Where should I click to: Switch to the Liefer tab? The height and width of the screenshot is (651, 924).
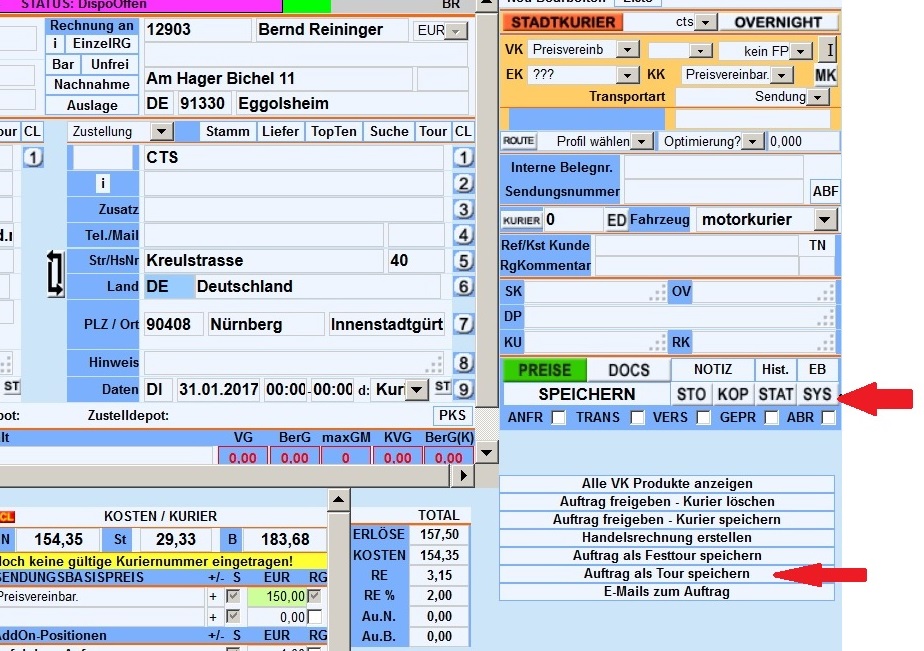coord(280,131)
